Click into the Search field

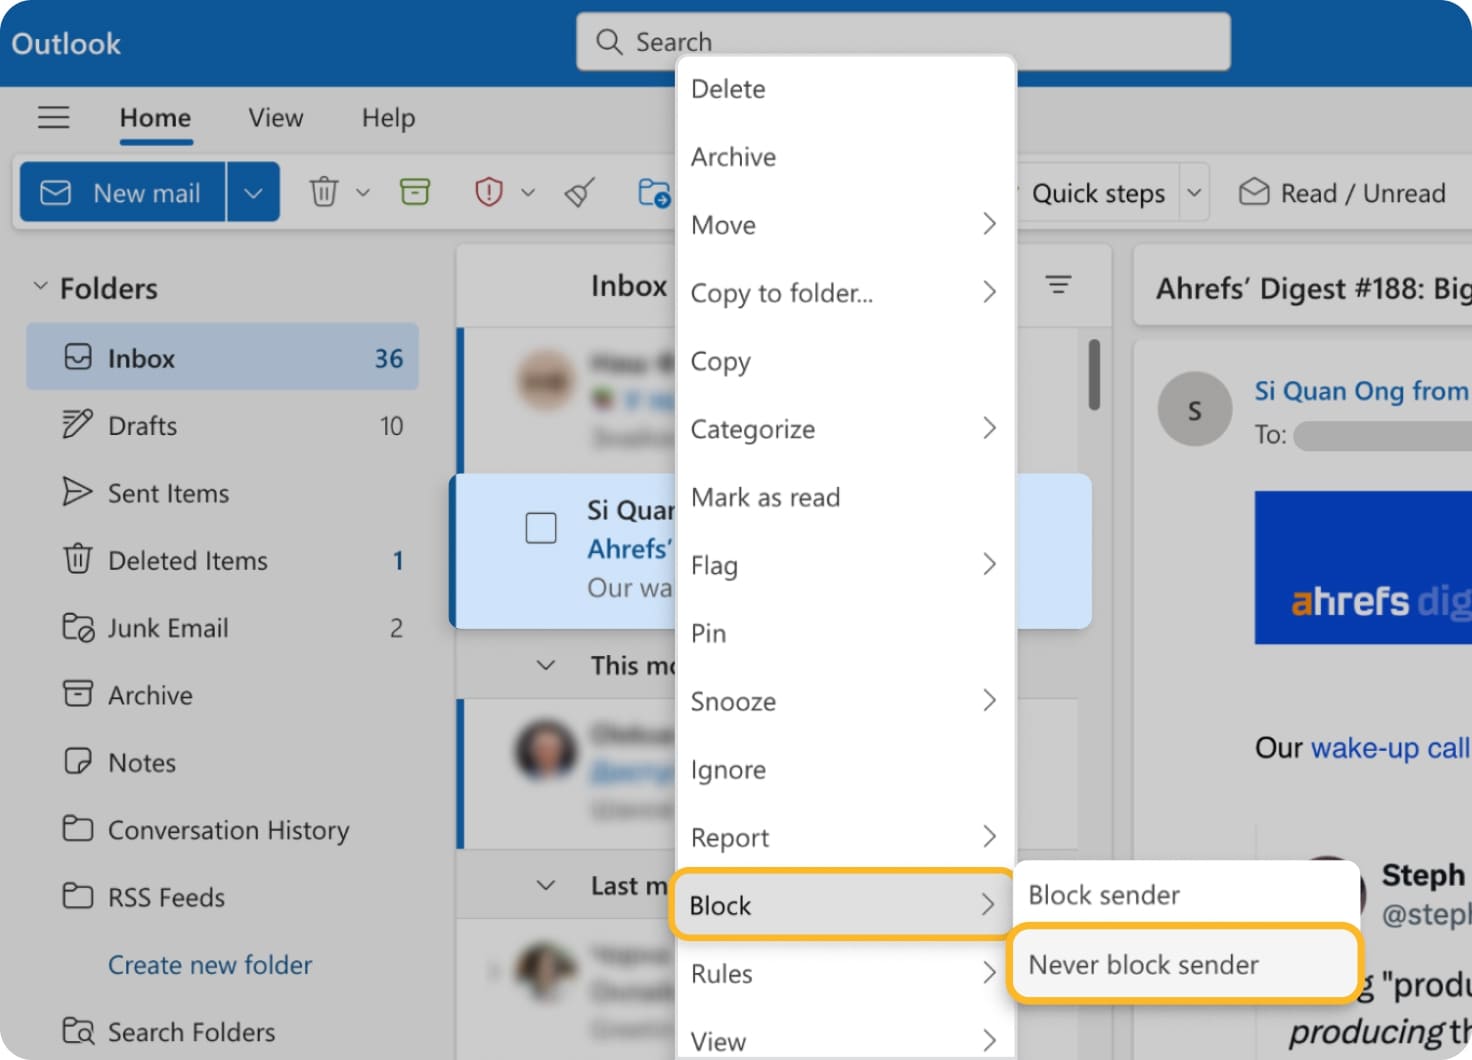coord(903,42)
